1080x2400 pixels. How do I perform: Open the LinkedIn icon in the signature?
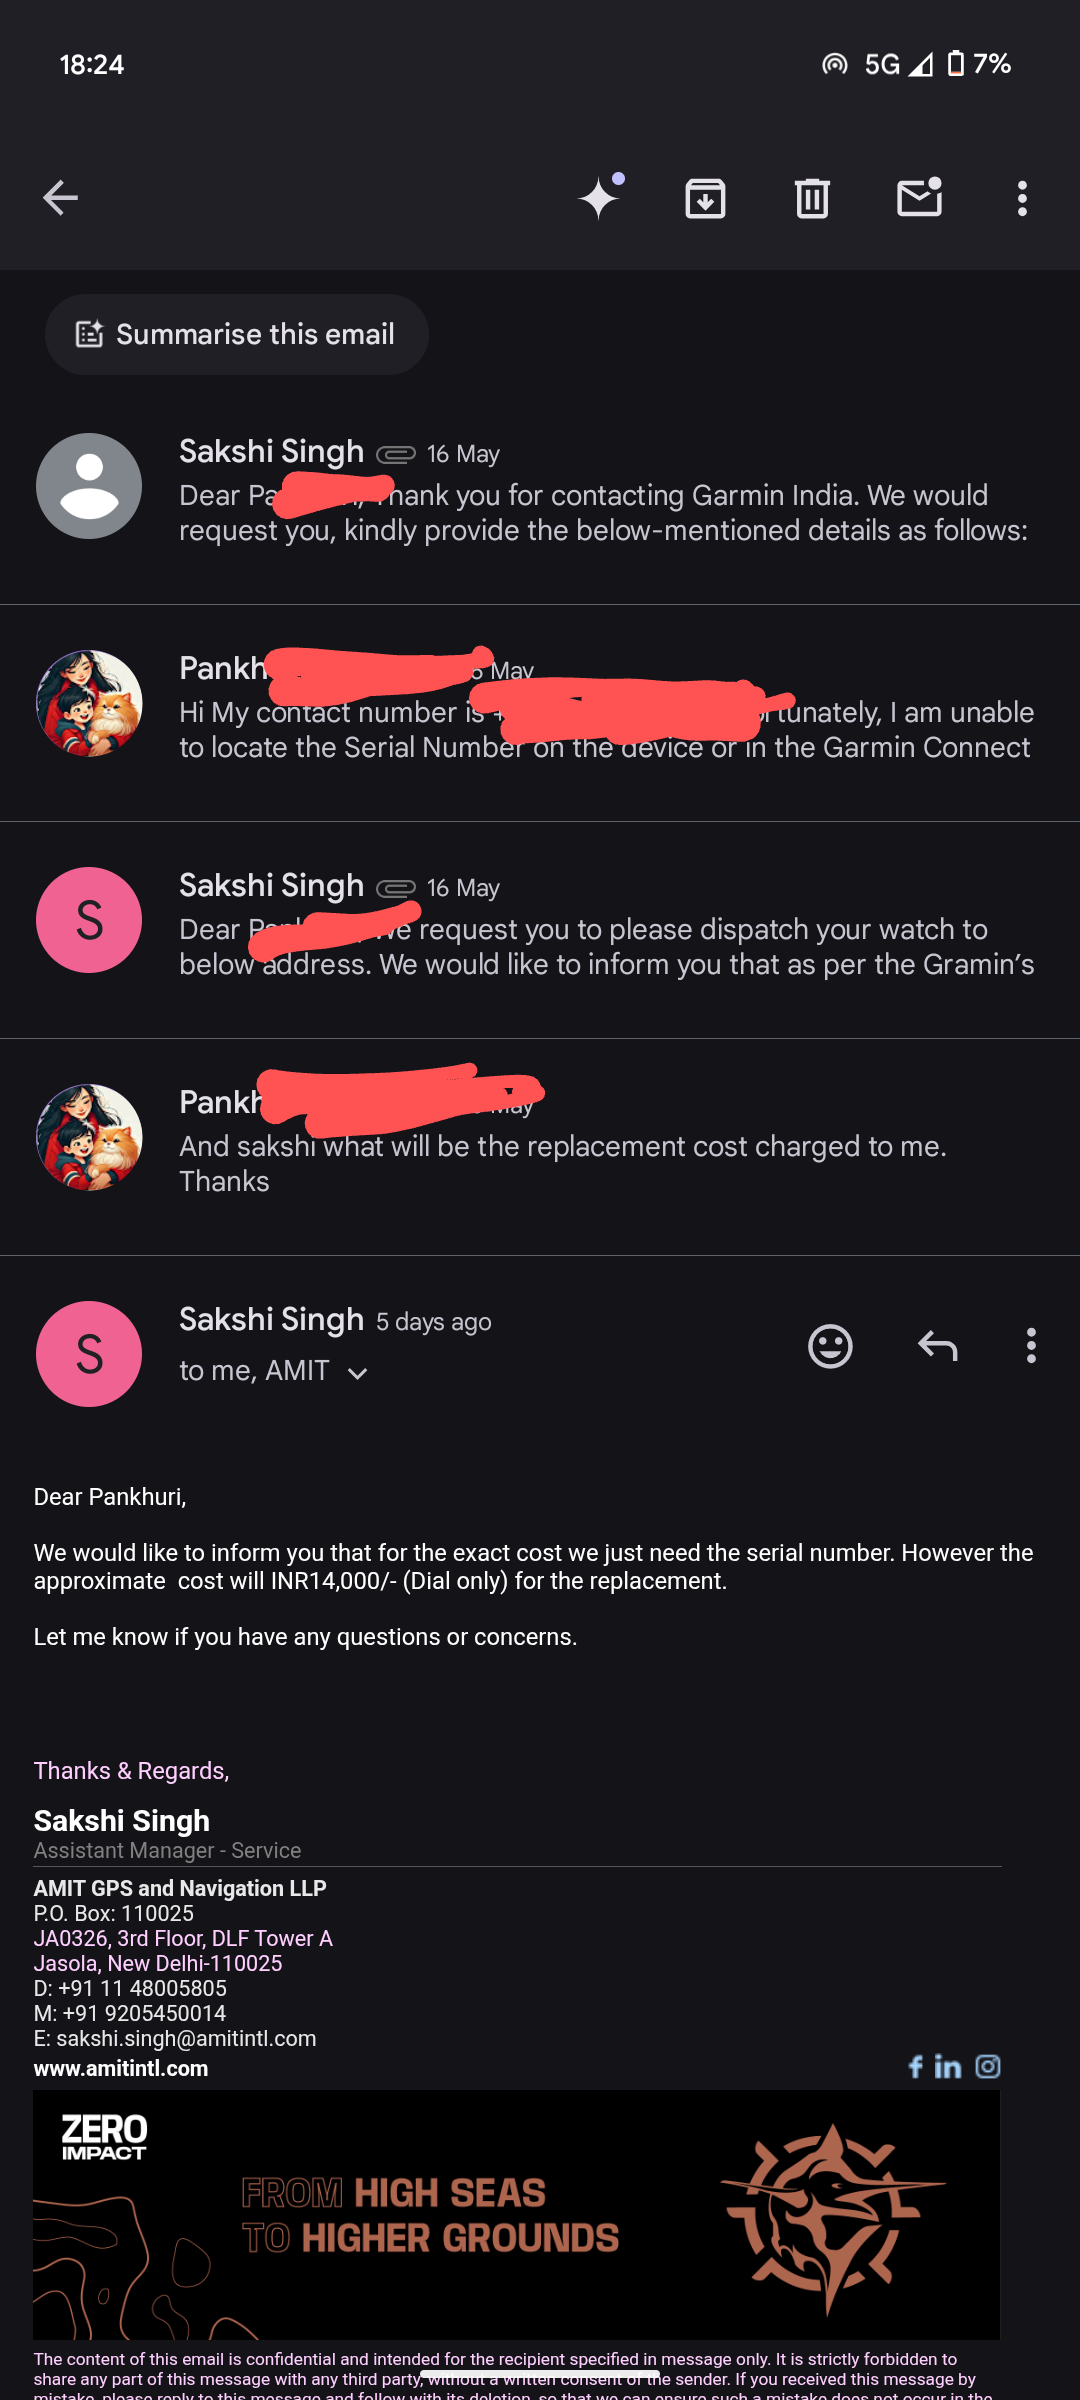[948, 2066]
